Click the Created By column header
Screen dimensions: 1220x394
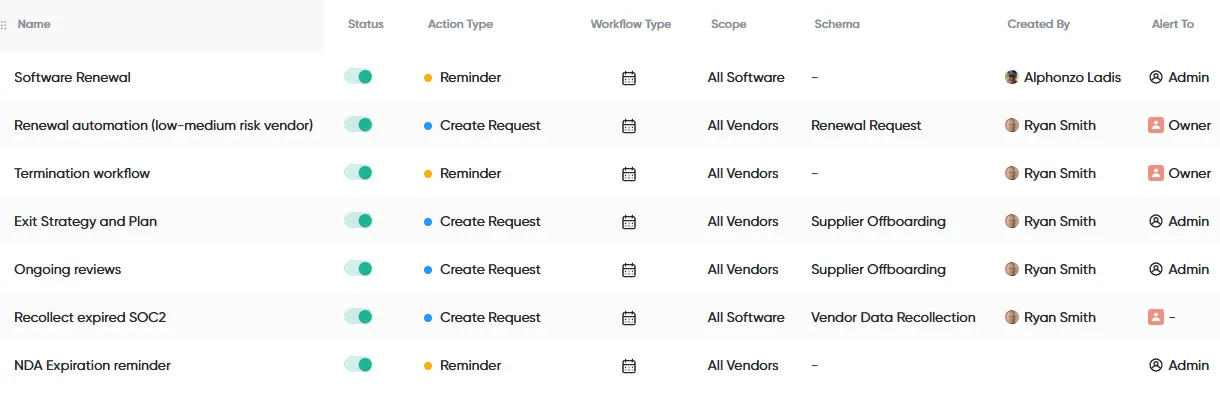1038,24
